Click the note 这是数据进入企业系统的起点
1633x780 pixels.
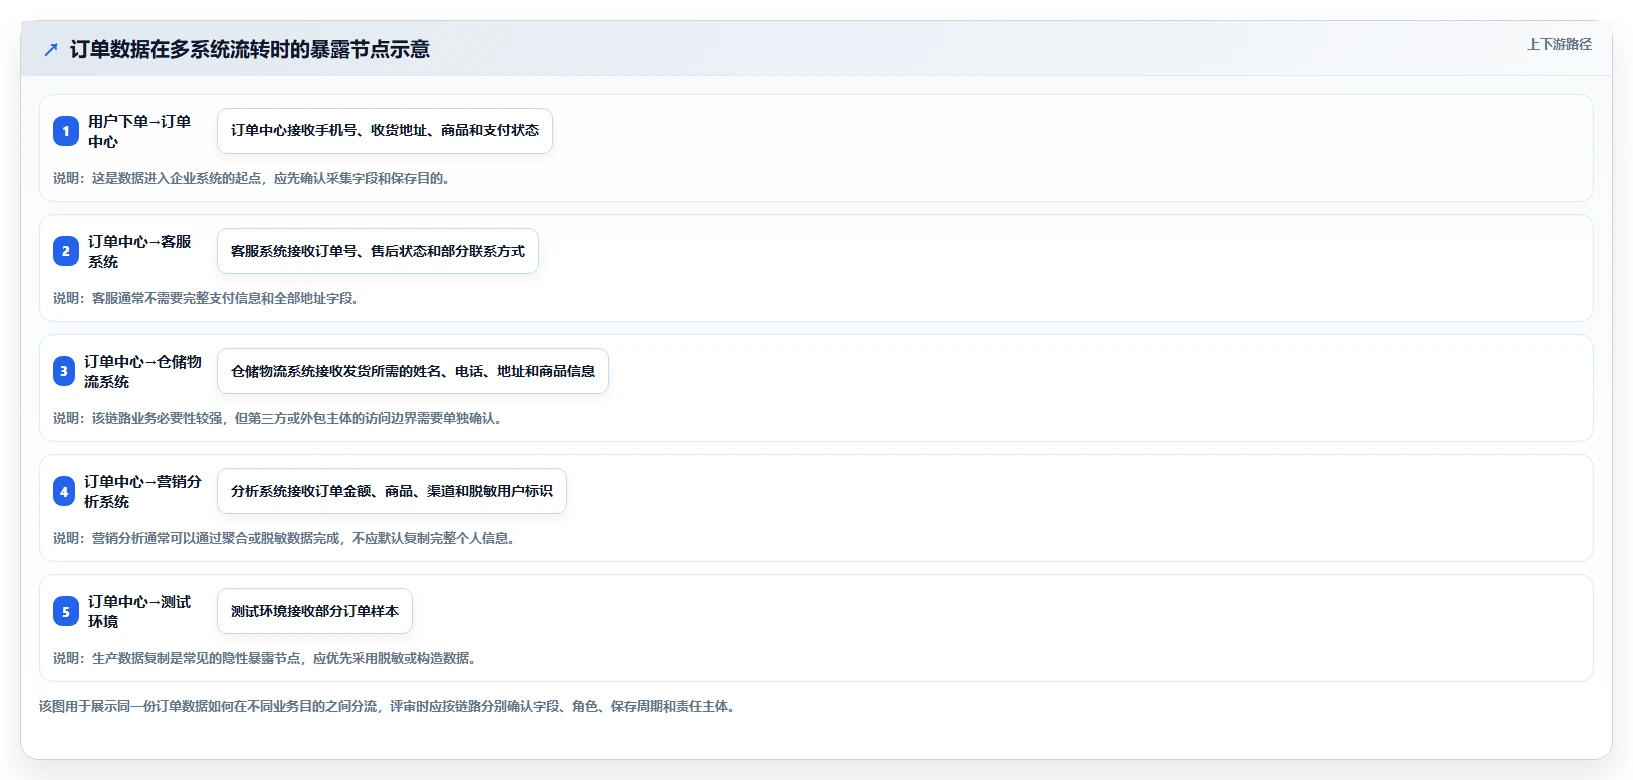(x=253, y=178)
